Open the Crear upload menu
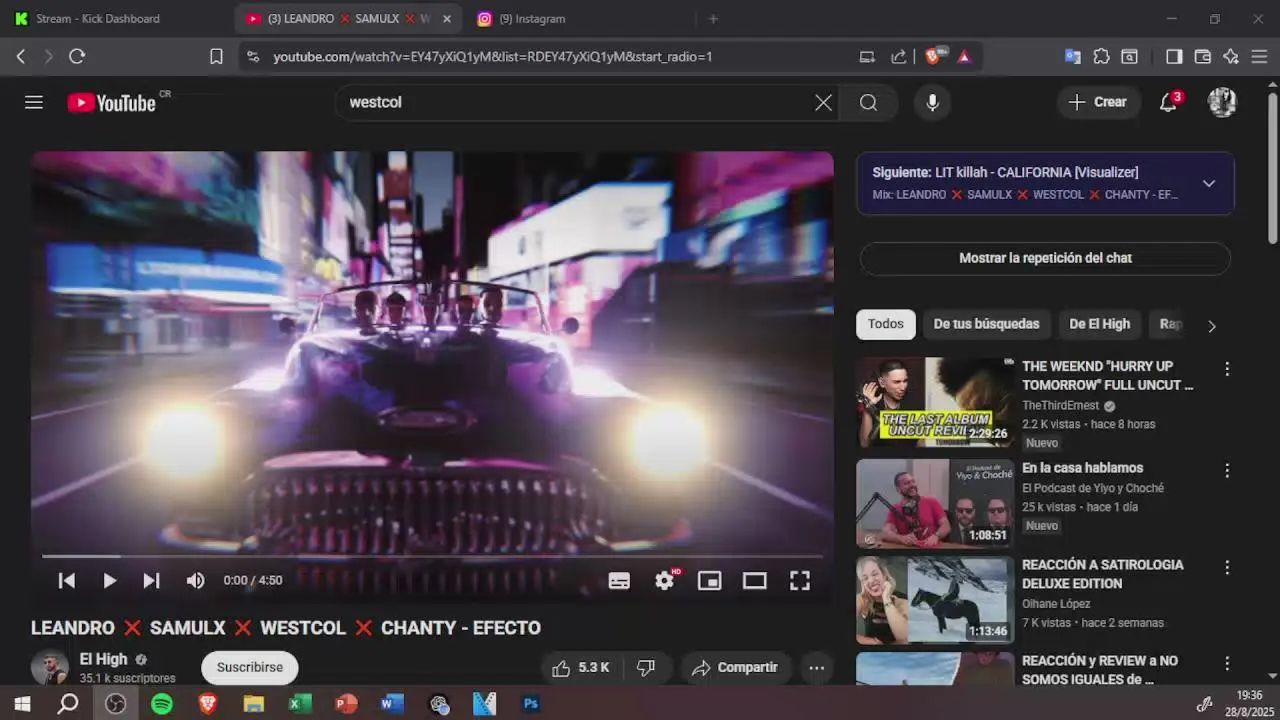 [x=1098, y=102]
